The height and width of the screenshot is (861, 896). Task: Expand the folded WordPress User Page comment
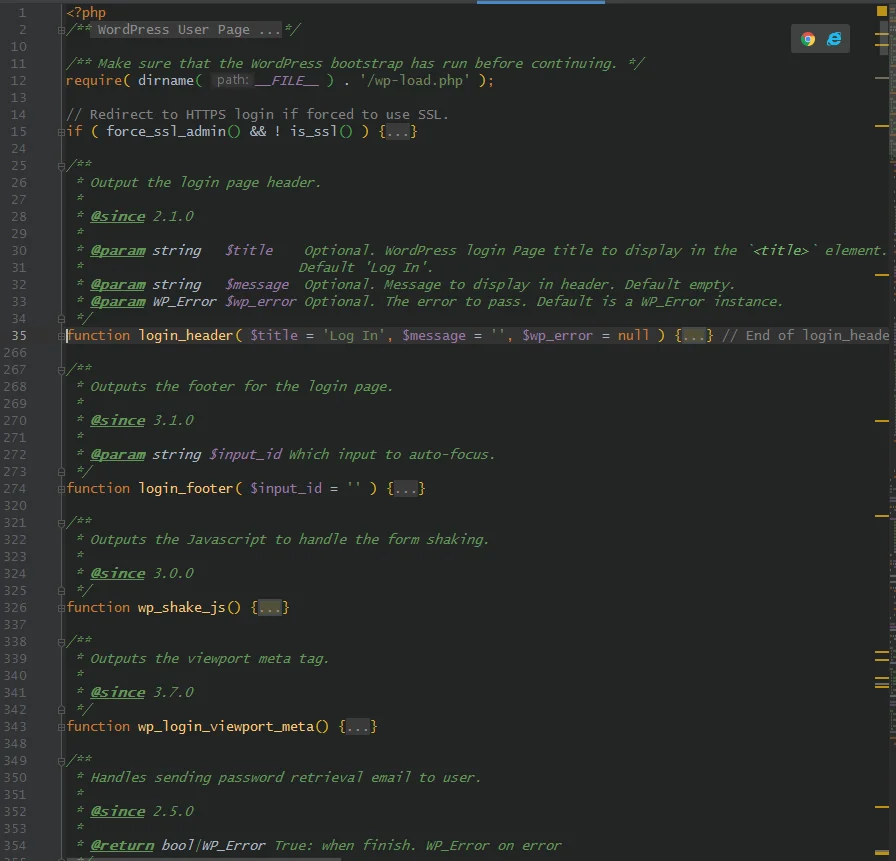(61, 30)
